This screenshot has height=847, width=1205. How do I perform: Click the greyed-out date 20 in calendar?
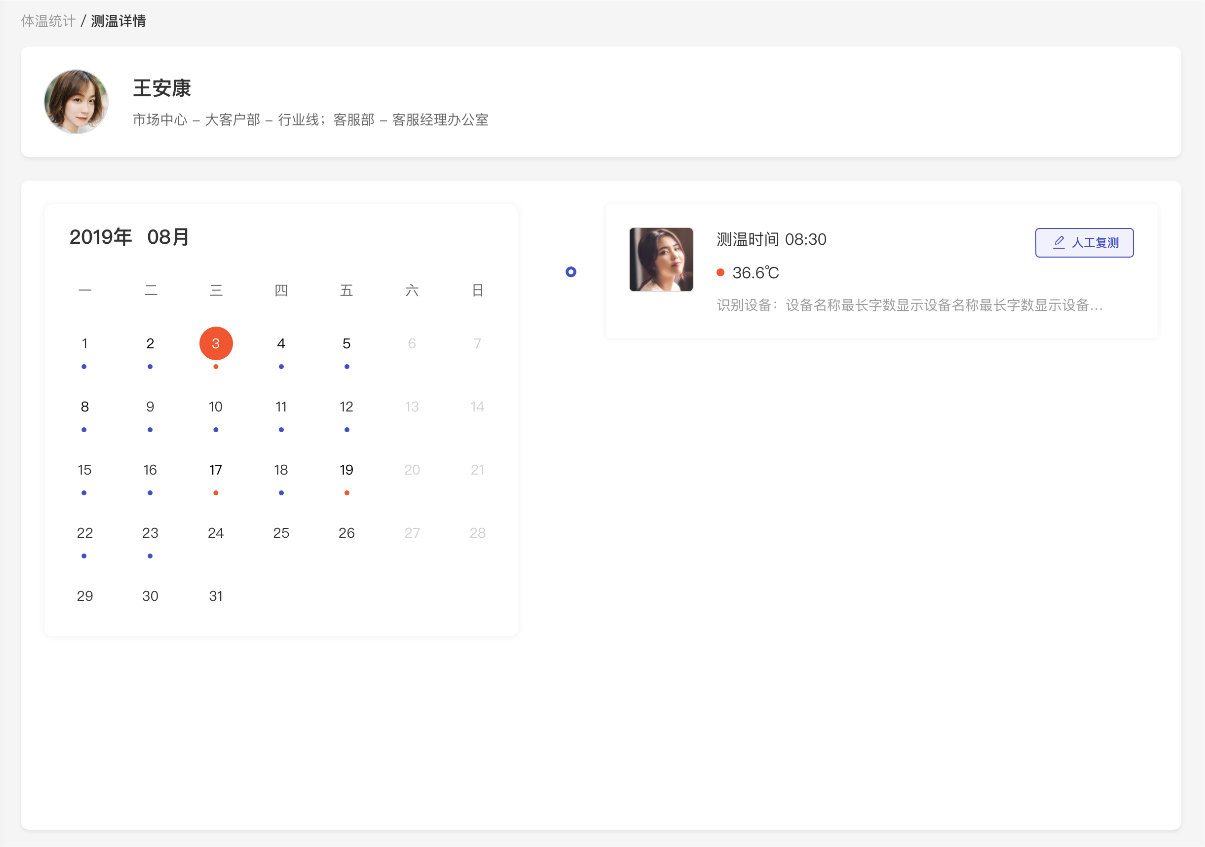[412, 469]
